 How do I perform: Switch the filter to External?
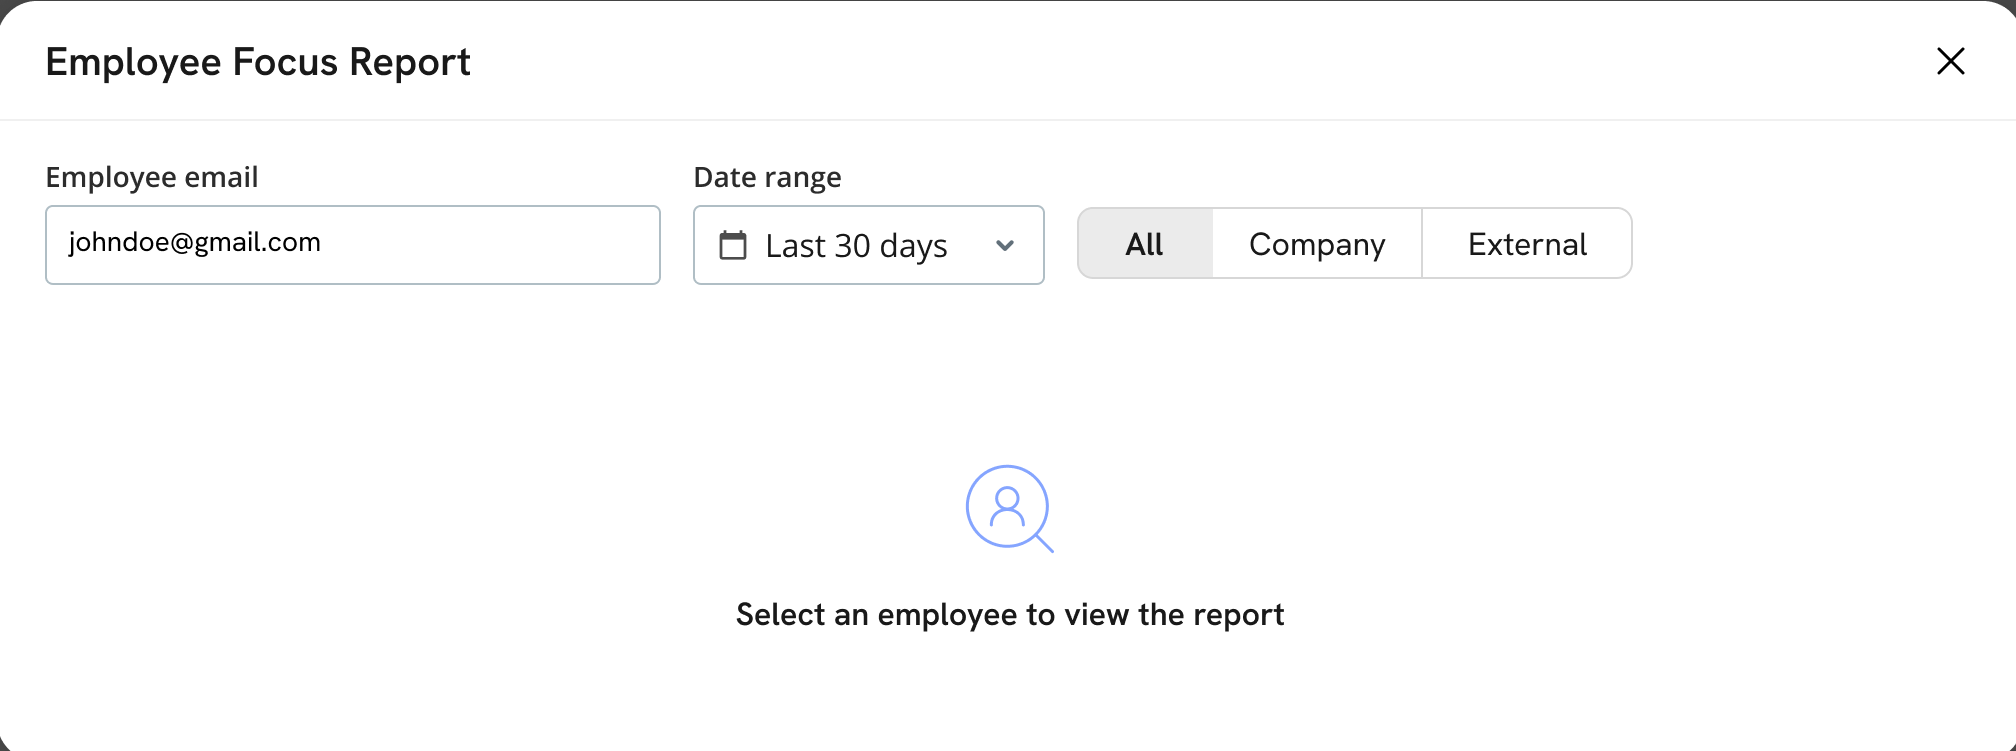coord(1527,244)
